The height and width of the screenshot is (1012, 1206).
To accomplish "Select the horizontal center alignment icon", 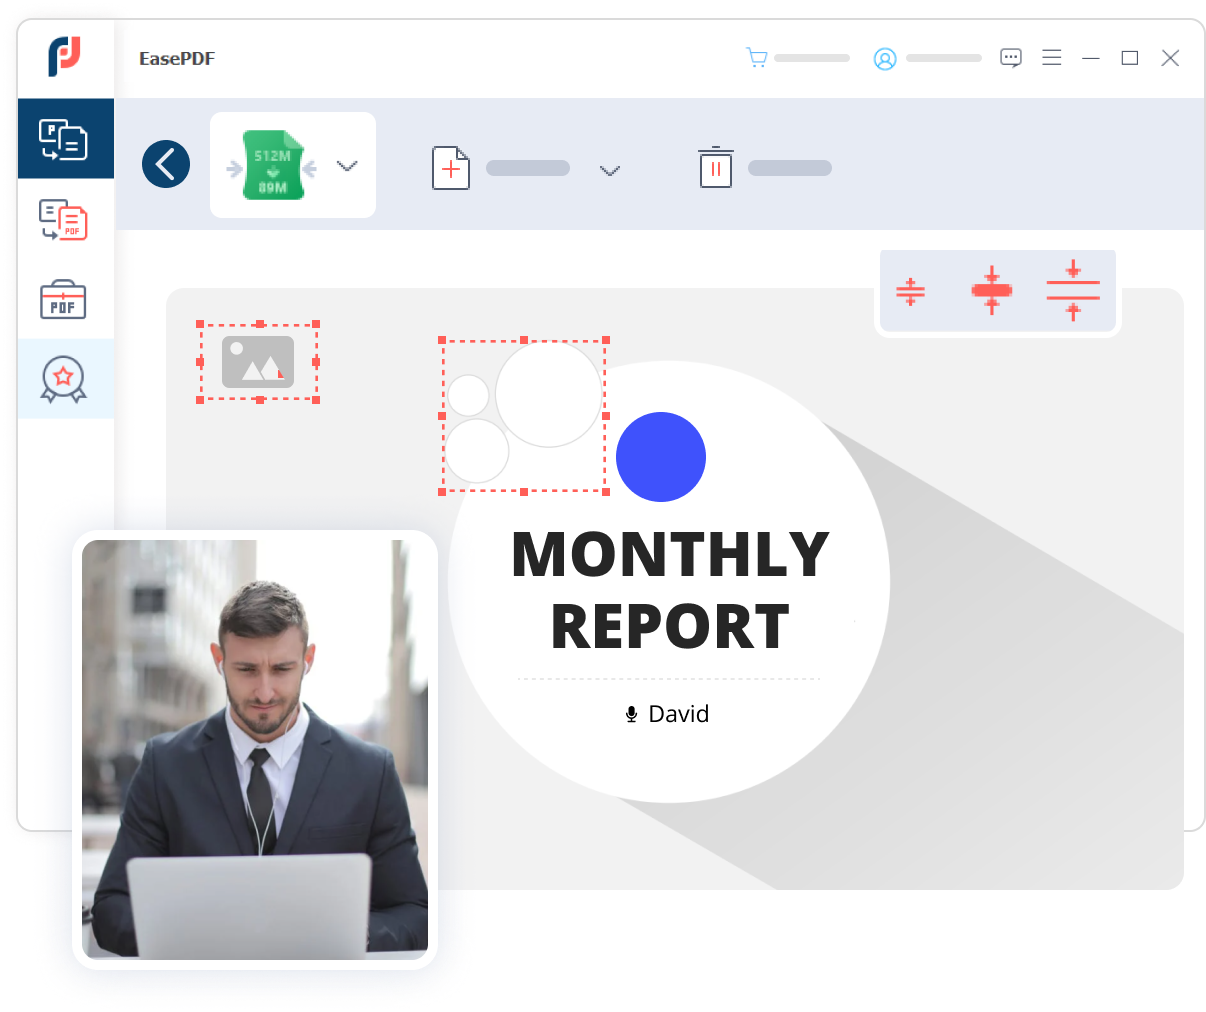I will [994, 291].
